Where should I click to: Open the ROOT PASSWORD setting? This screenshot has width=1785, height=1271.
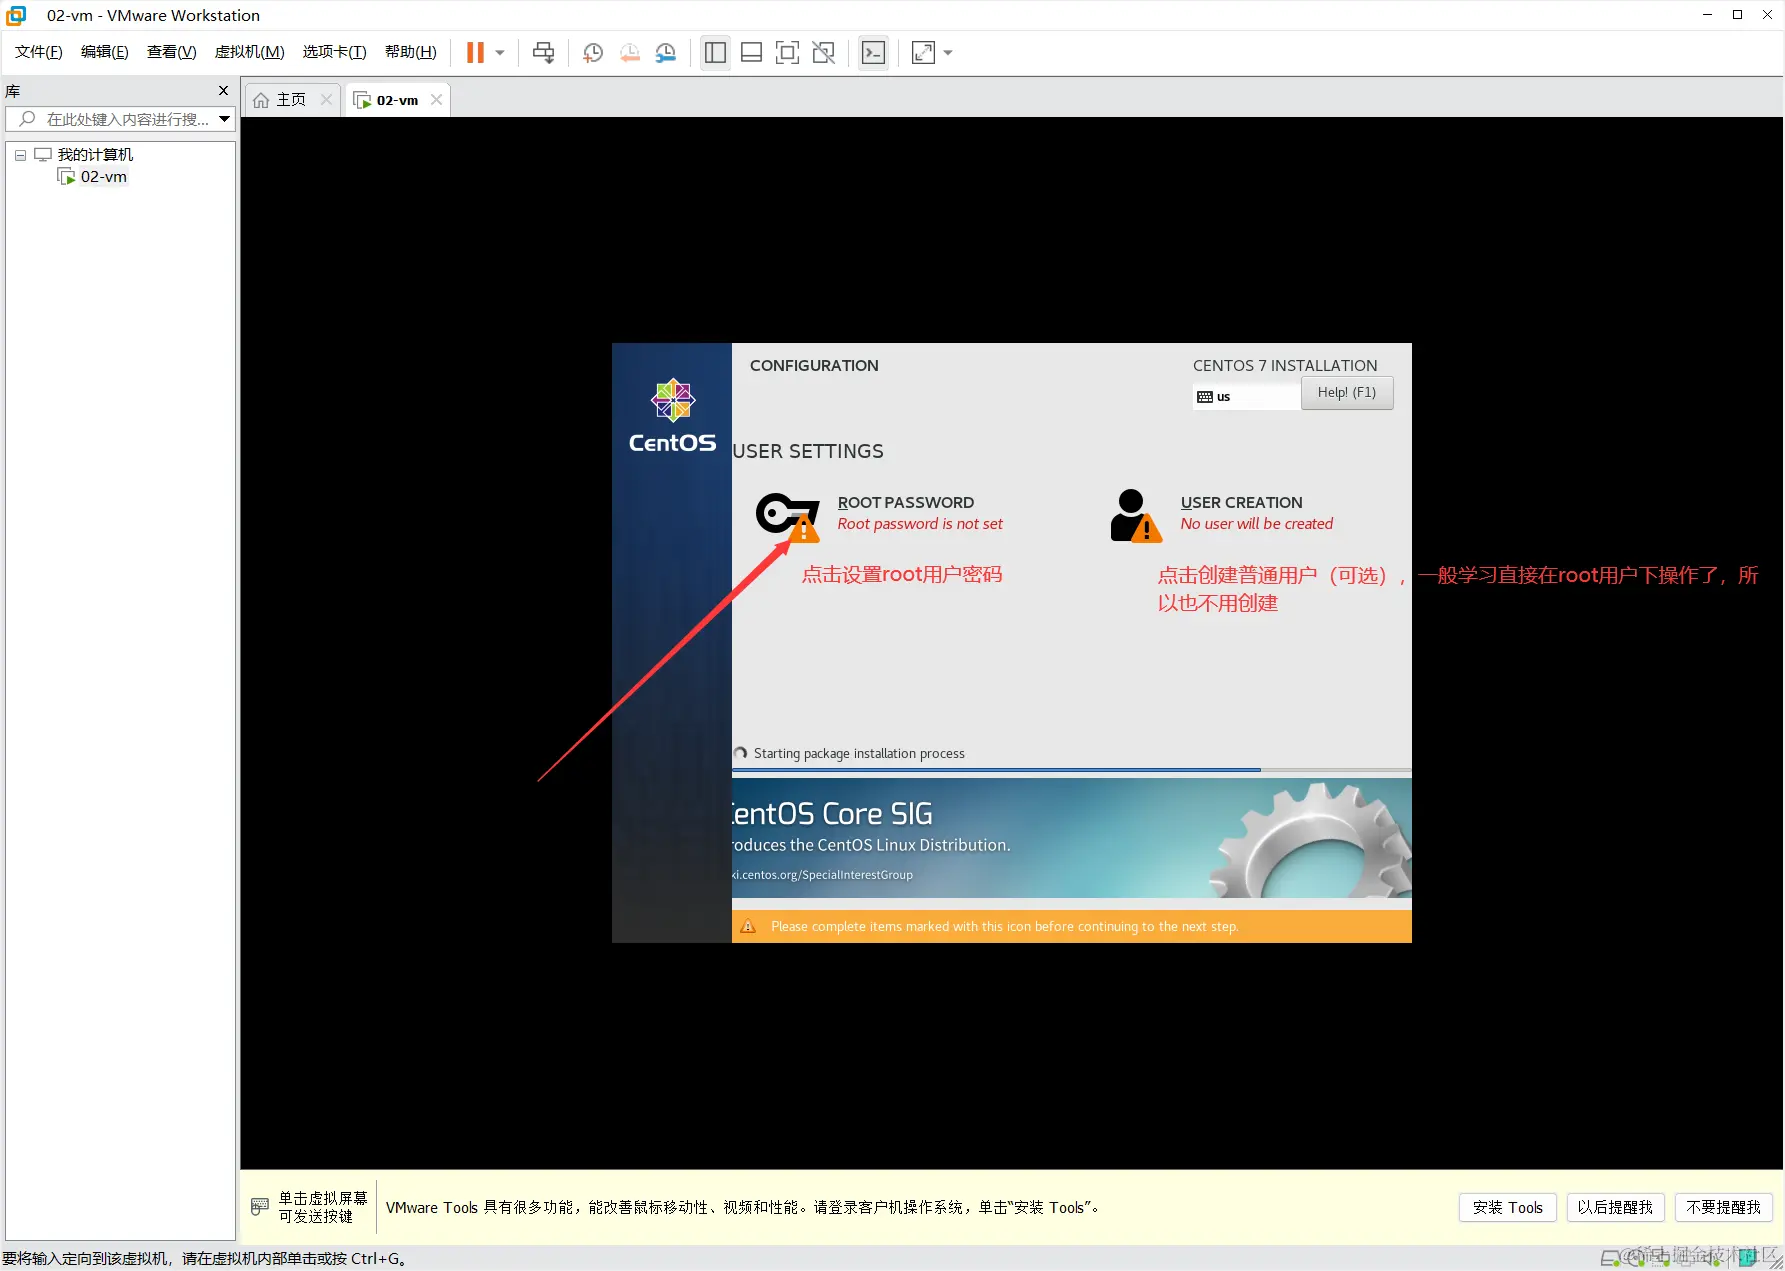pyautogui.click(x=880, y=514)
